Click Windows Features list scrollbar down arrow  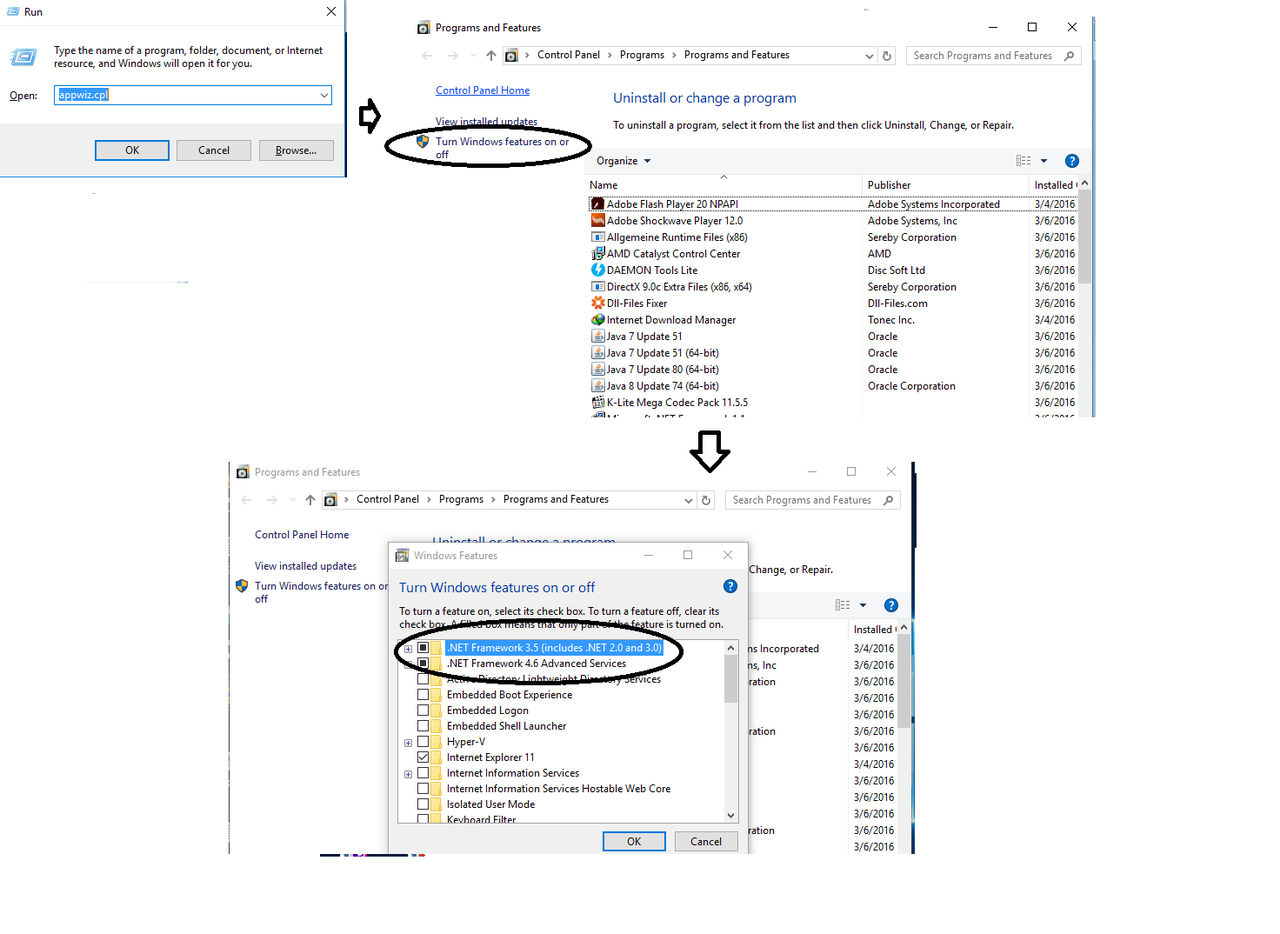[x=731, y=815]
